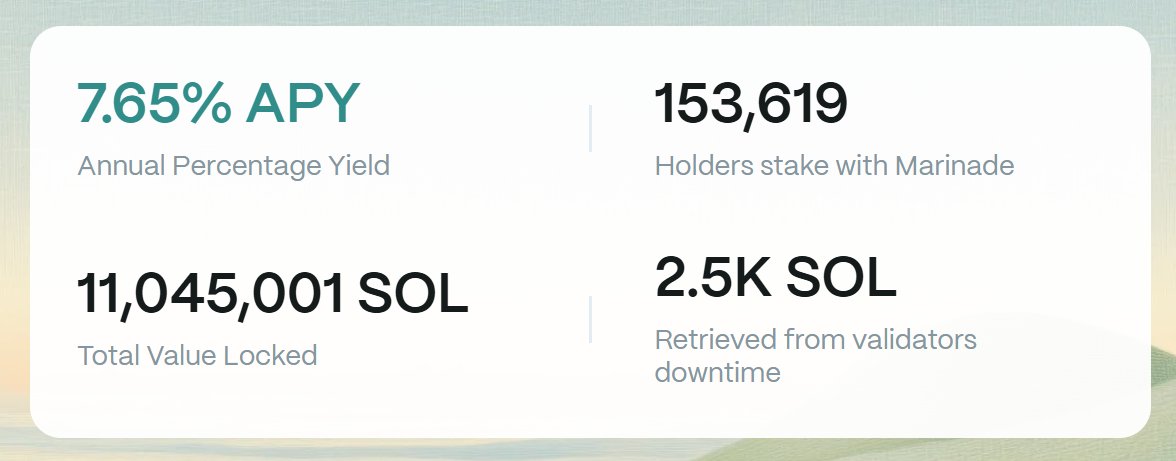Select the Retrieved from validators downtime caption
This screenshot has width=1176, height=461.
815,355
